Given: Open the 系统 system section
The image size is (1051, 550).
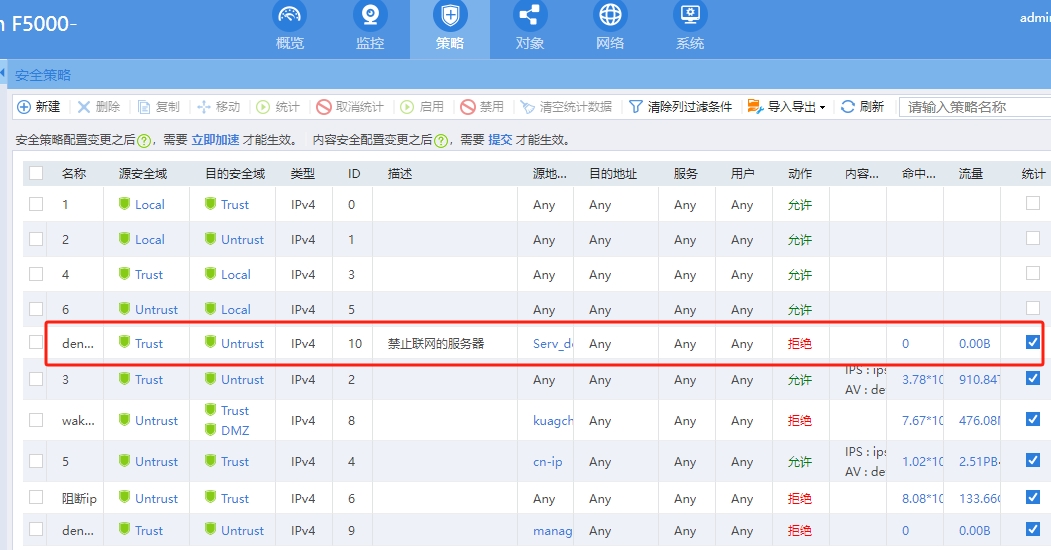Looking at the screenshot, I should click(x=690, y=27).
